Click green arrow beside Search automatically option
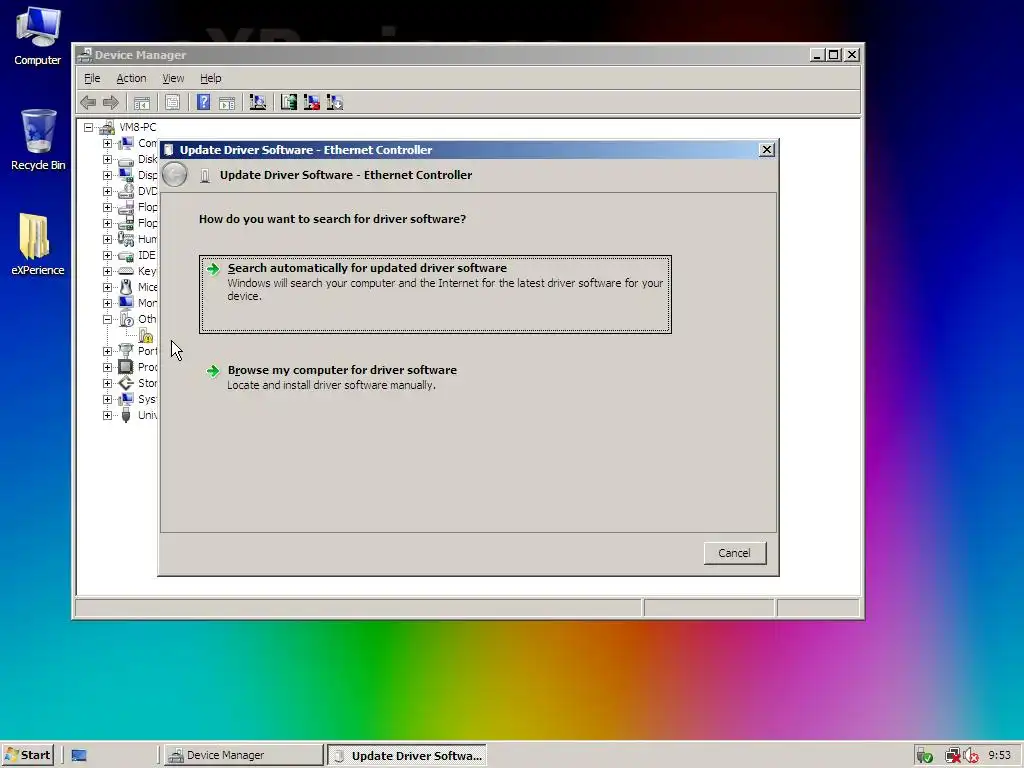1024x768 pixels. tap(213, 268)
